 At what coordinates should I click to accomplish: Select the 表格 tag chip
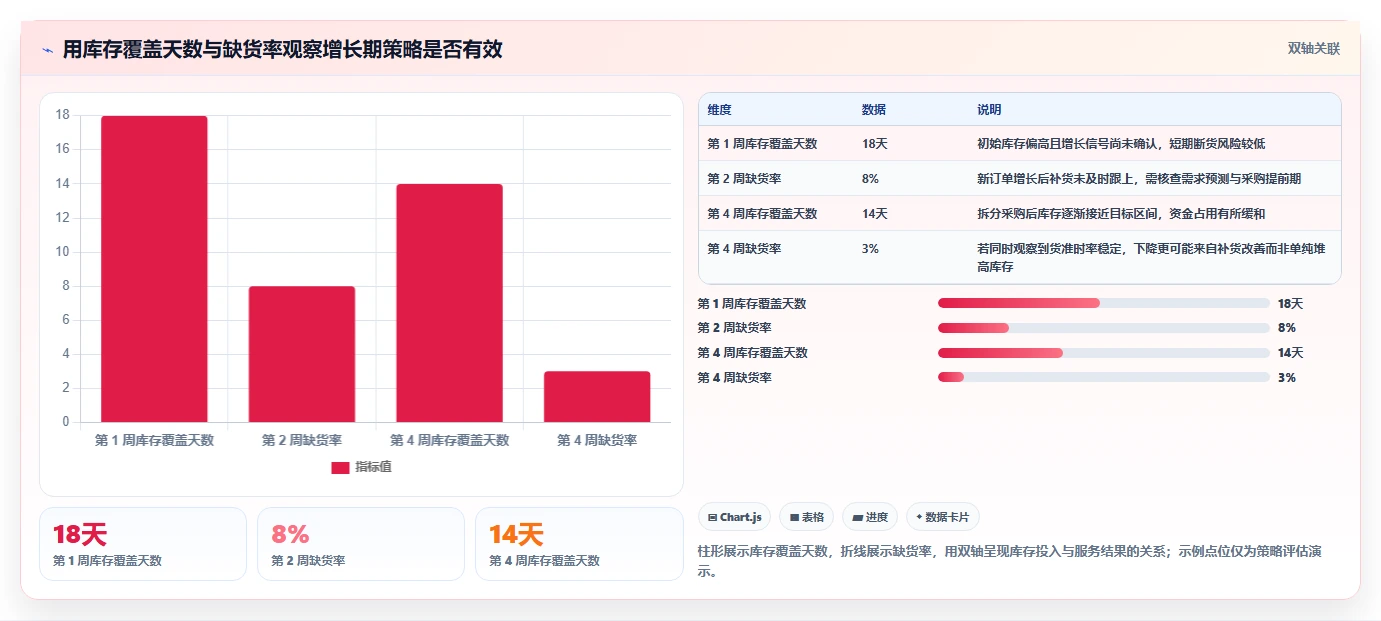(x=806, y=517)
